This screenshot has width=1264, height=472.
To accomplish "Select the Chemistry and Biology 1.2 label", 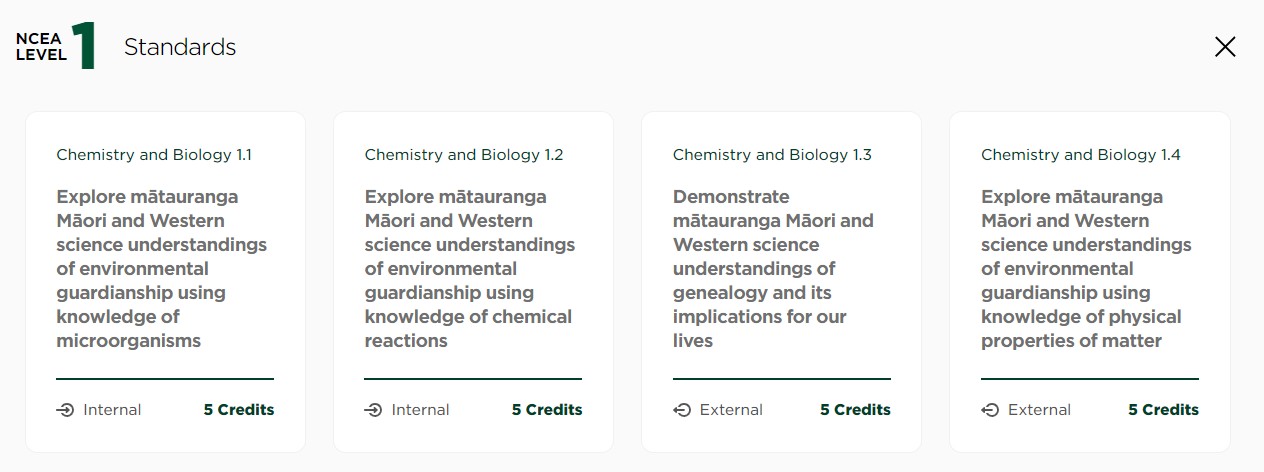I will [x=464, y=155].
